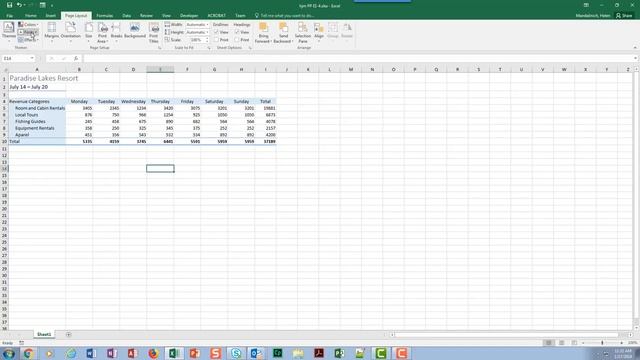Toggle Headings Print checkbox
The image size is (640, 360).
[x=237, y=40]
